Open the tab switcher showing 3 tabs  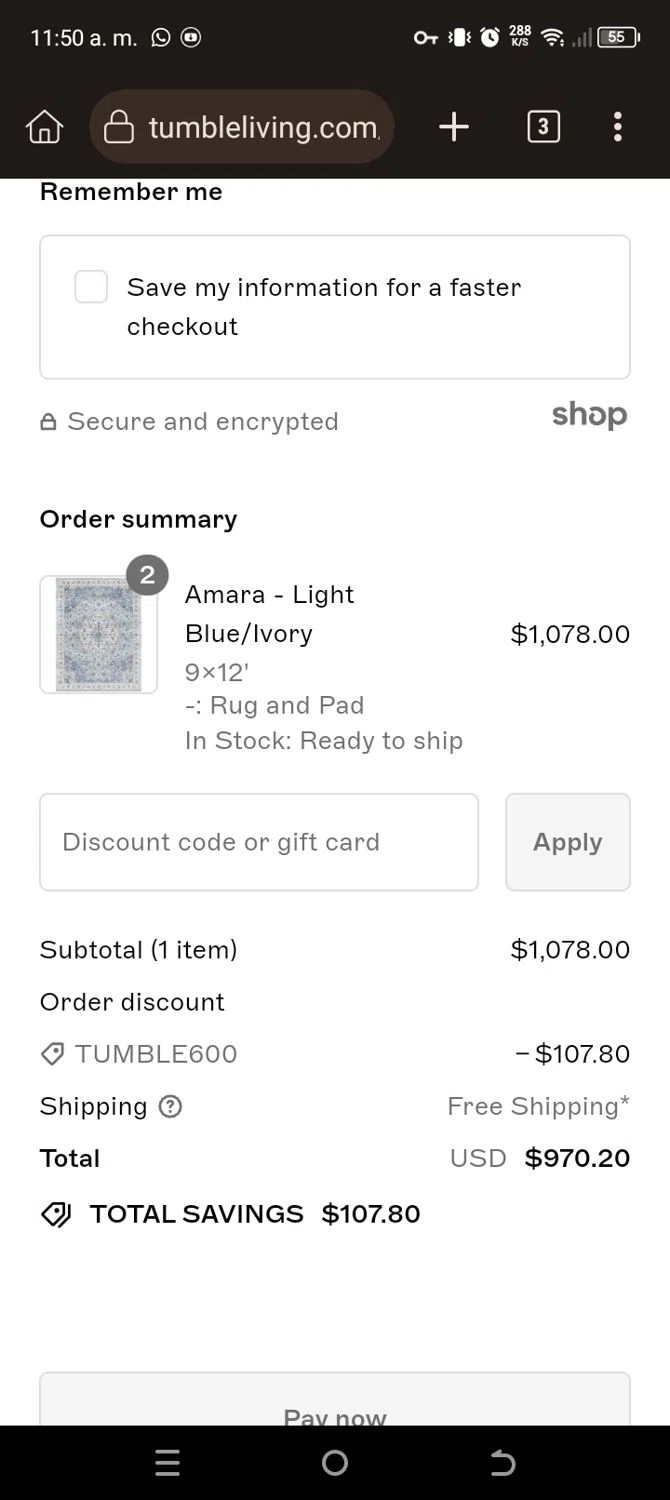coord(543,127)
